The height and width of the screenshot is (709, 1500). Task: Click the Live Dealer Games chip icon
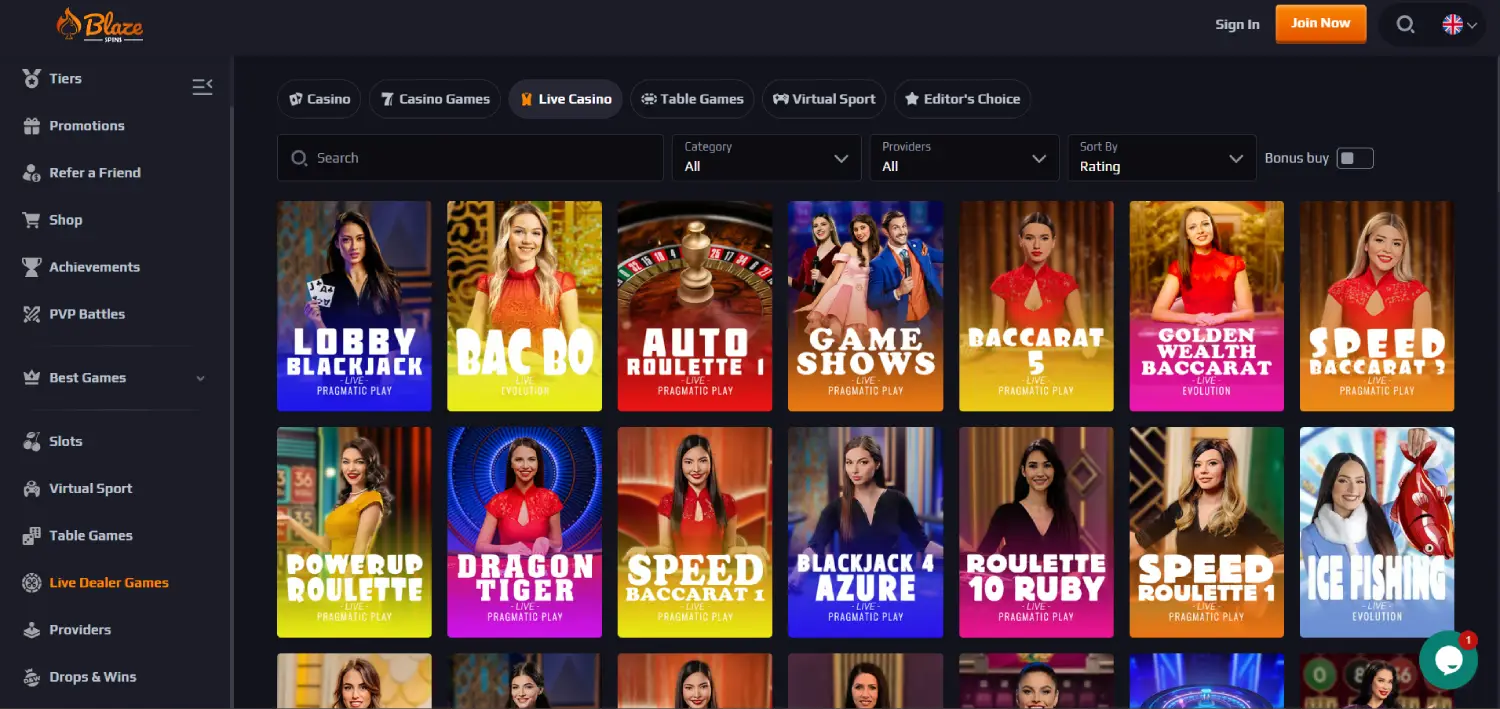pos(31,583)
